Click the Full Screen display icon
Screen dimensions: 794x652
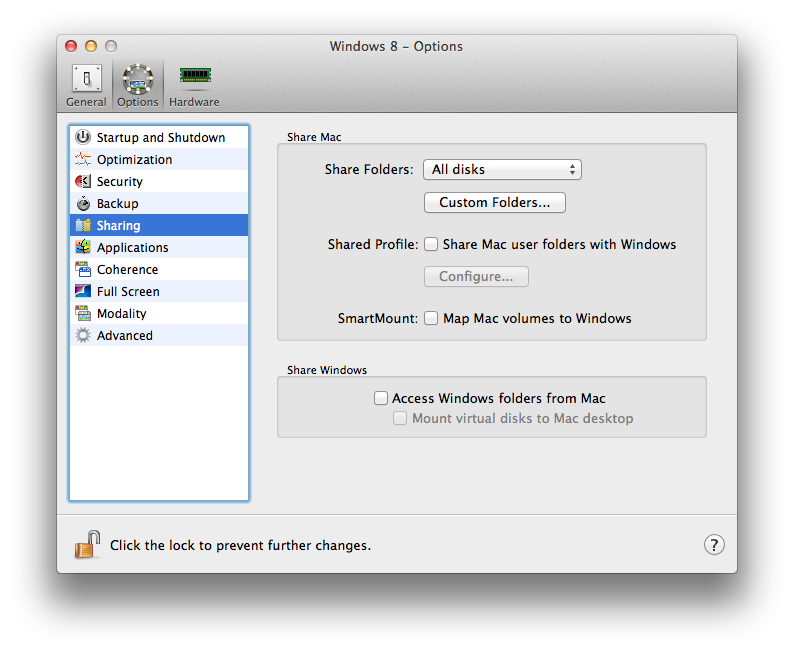pyautogui.click(x=83, y=291)
